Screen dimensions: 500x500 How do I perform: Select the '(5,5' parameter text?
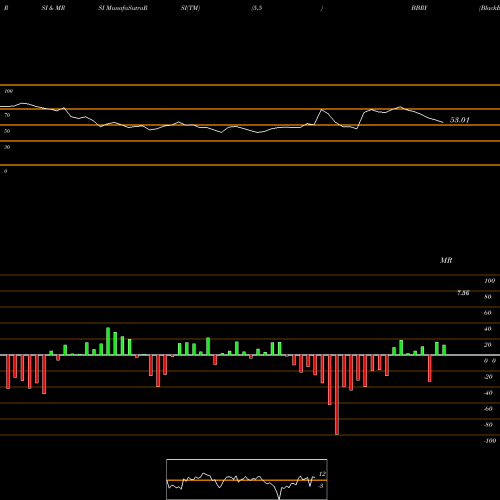click(257, 8)
